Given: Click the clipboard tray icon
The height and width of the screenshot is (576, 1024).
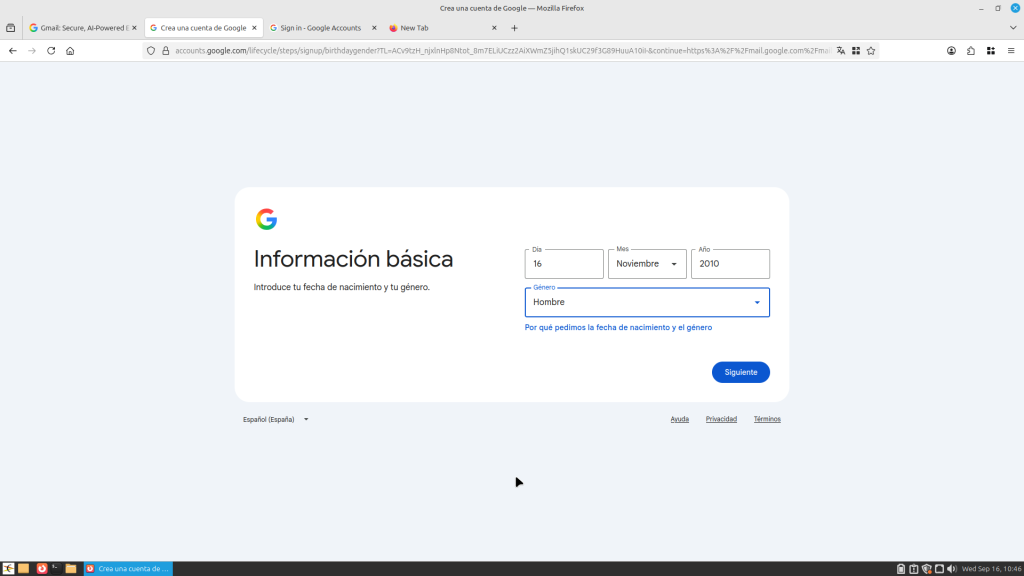Looking at the screenshot, I should [x=914, y=569].
